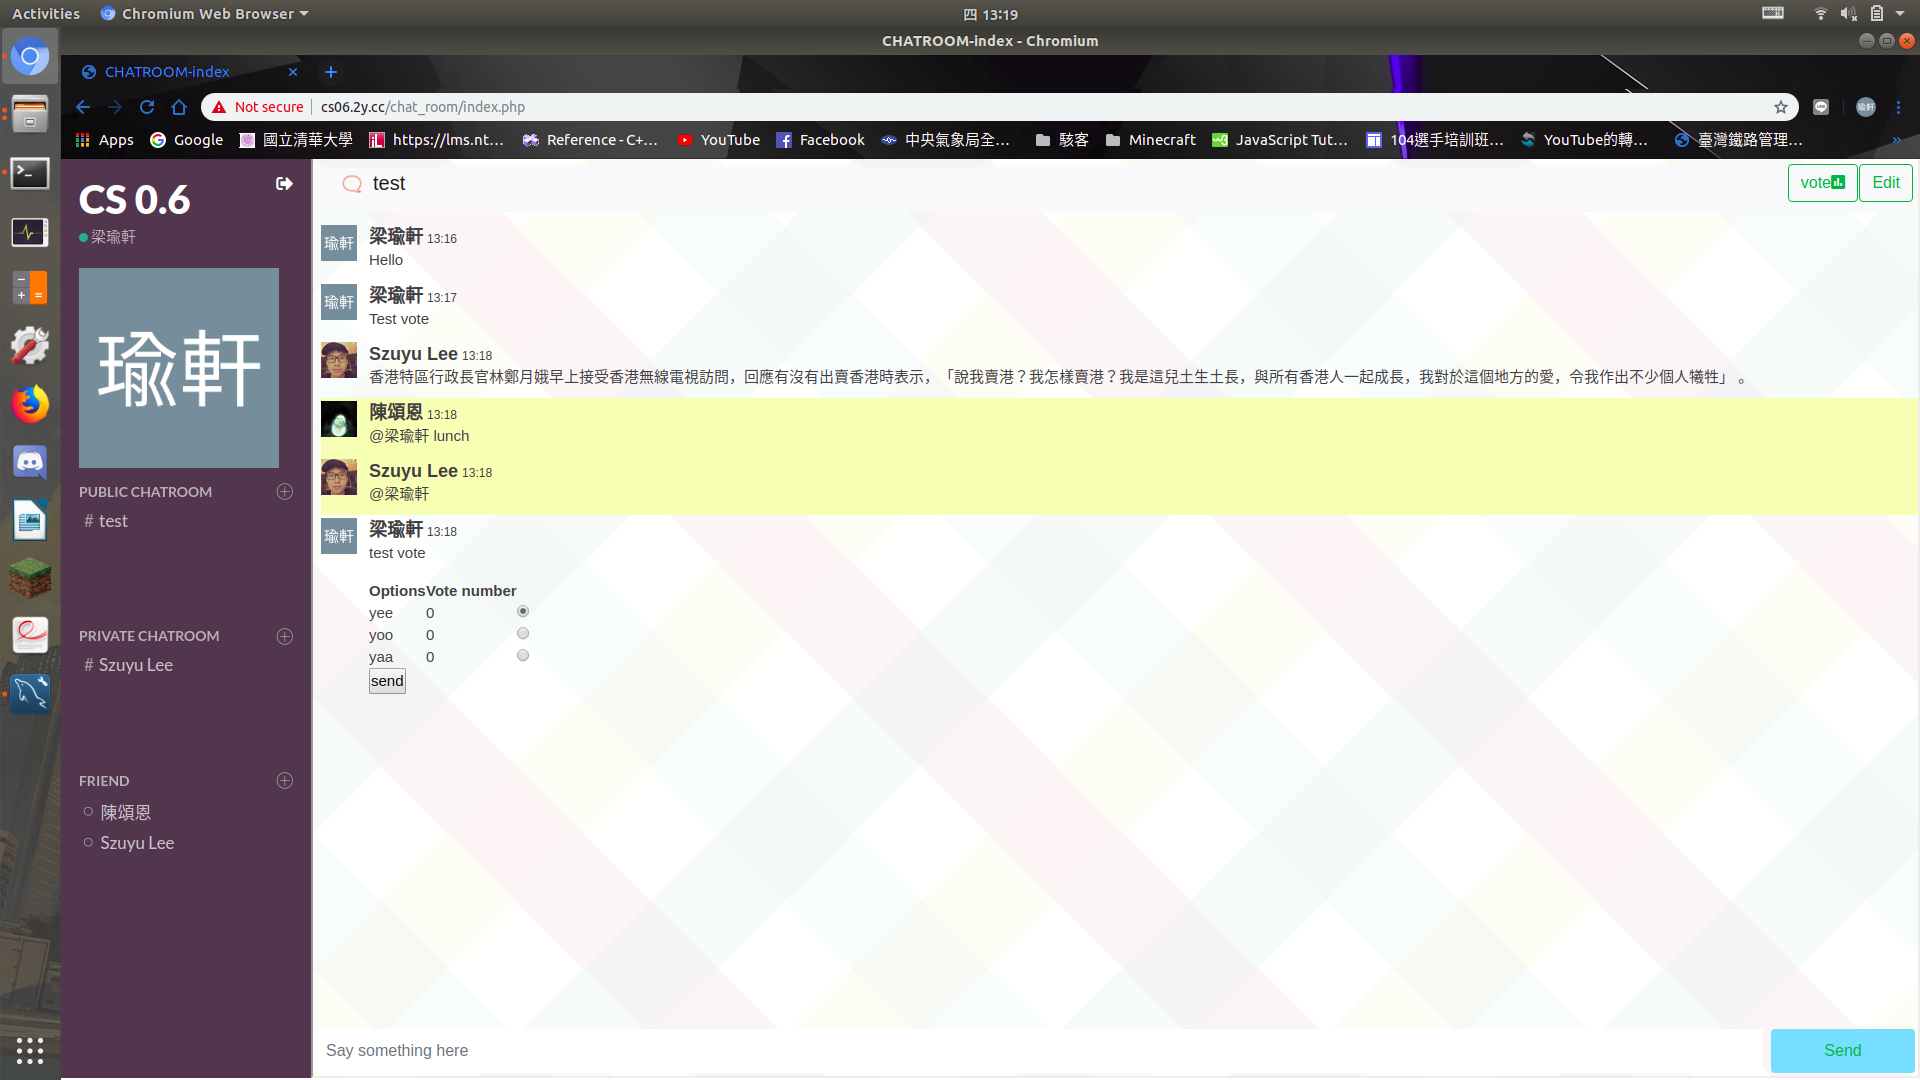Click the Say something here input
This screenshot has width=1920, height=1080.
coord(1040,1051)
